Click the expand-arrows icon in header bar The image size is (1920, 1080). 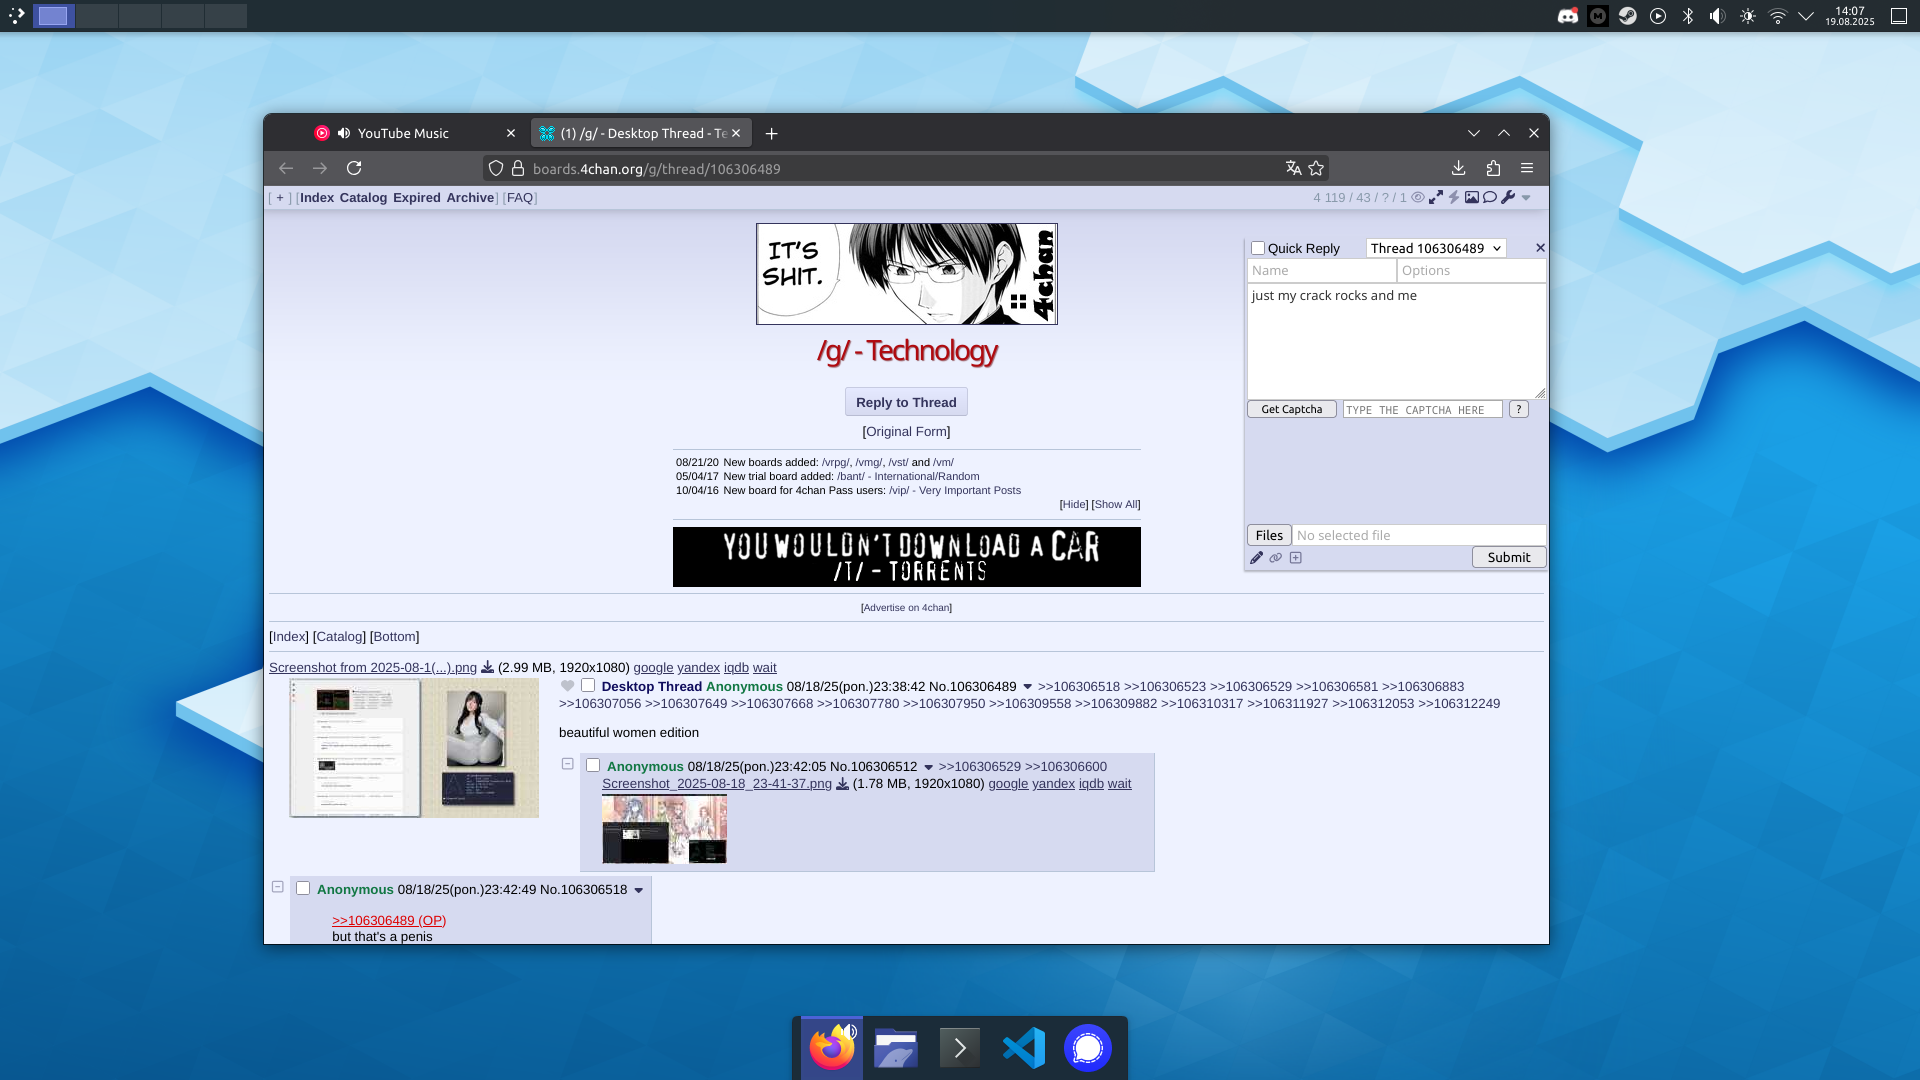pyautogui.click(x=1436, y=197)
